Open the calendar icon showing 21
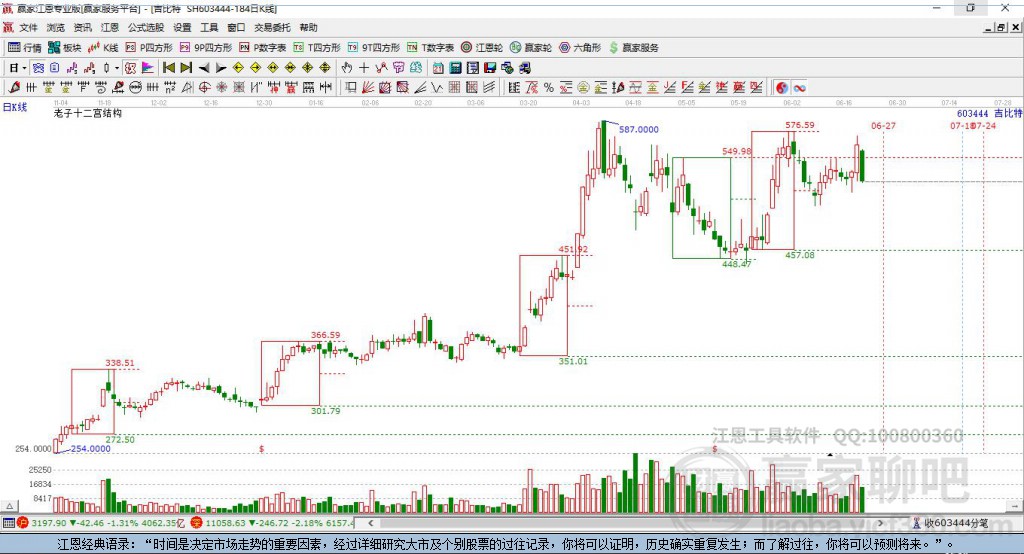Viewport: 1024px width, 554px height. pyautogui.click(x=438, y=68)
